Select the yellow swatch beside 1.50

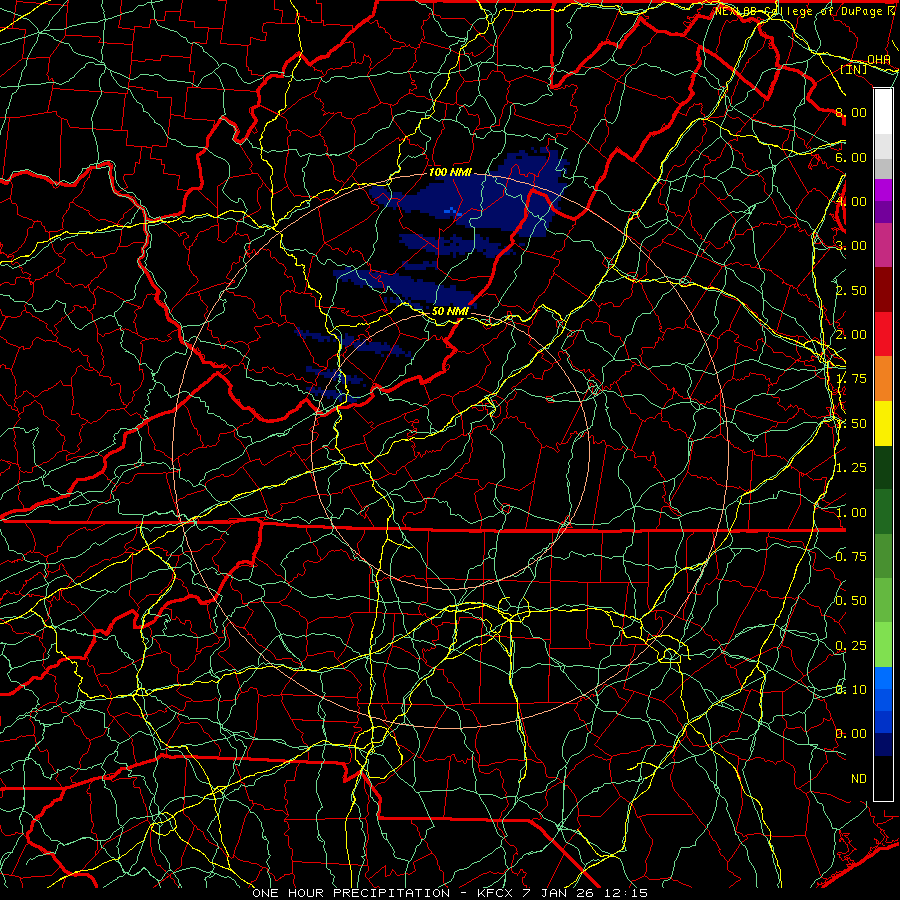click(x=883, y=423)
